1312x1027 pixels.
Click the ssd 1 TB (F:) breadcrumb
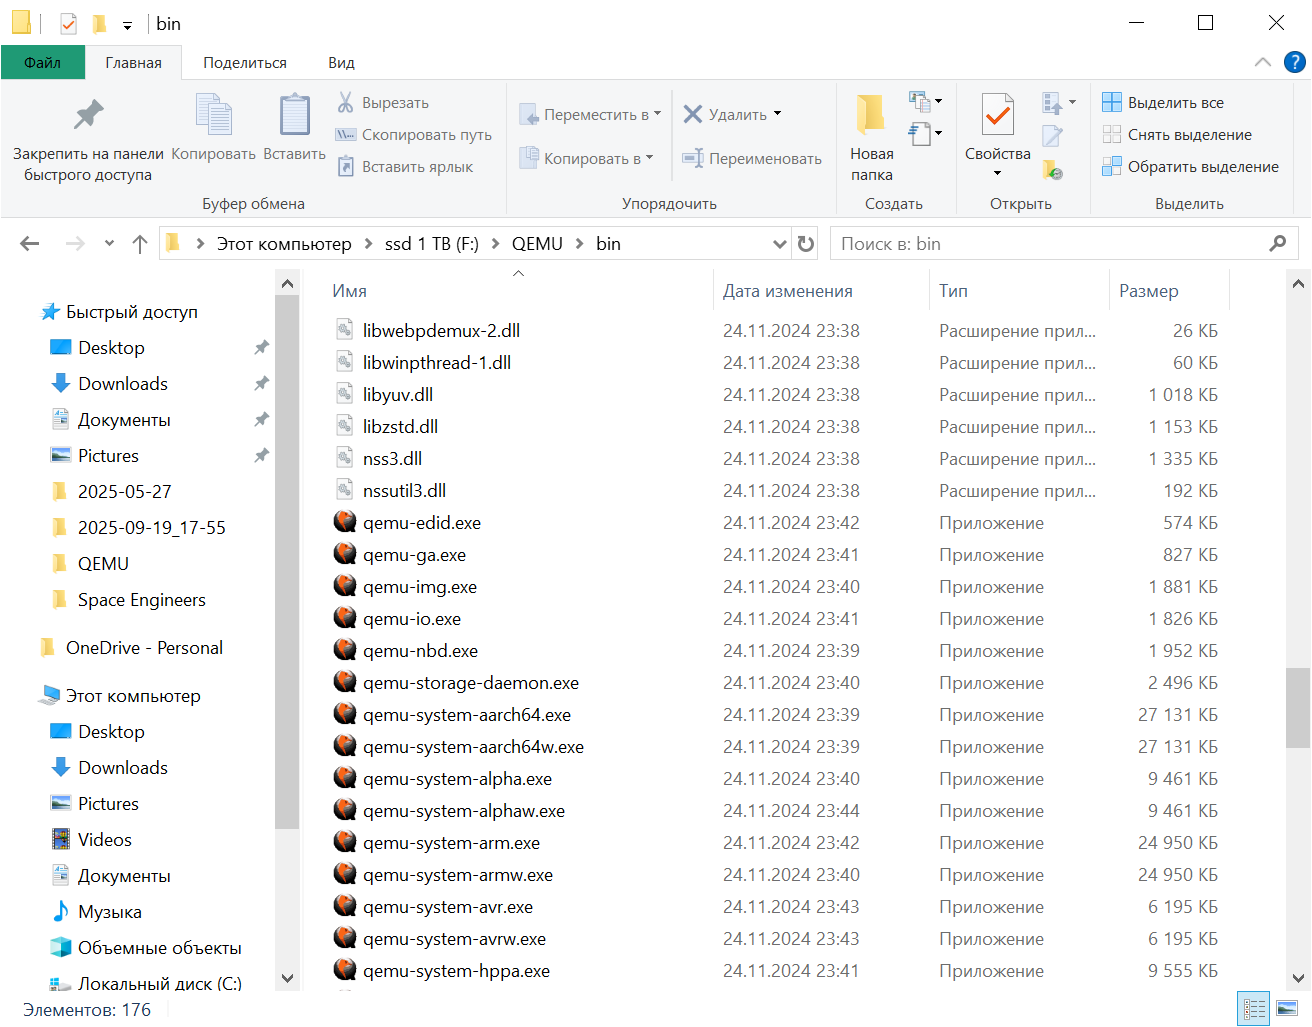coord(432,244)
